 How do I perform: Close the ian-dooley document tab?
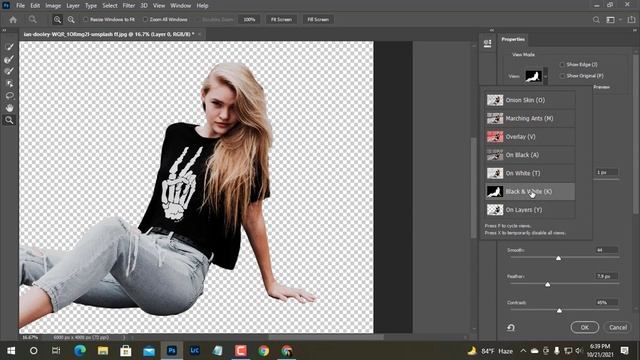pyautogui.click(x=200, y=34)
